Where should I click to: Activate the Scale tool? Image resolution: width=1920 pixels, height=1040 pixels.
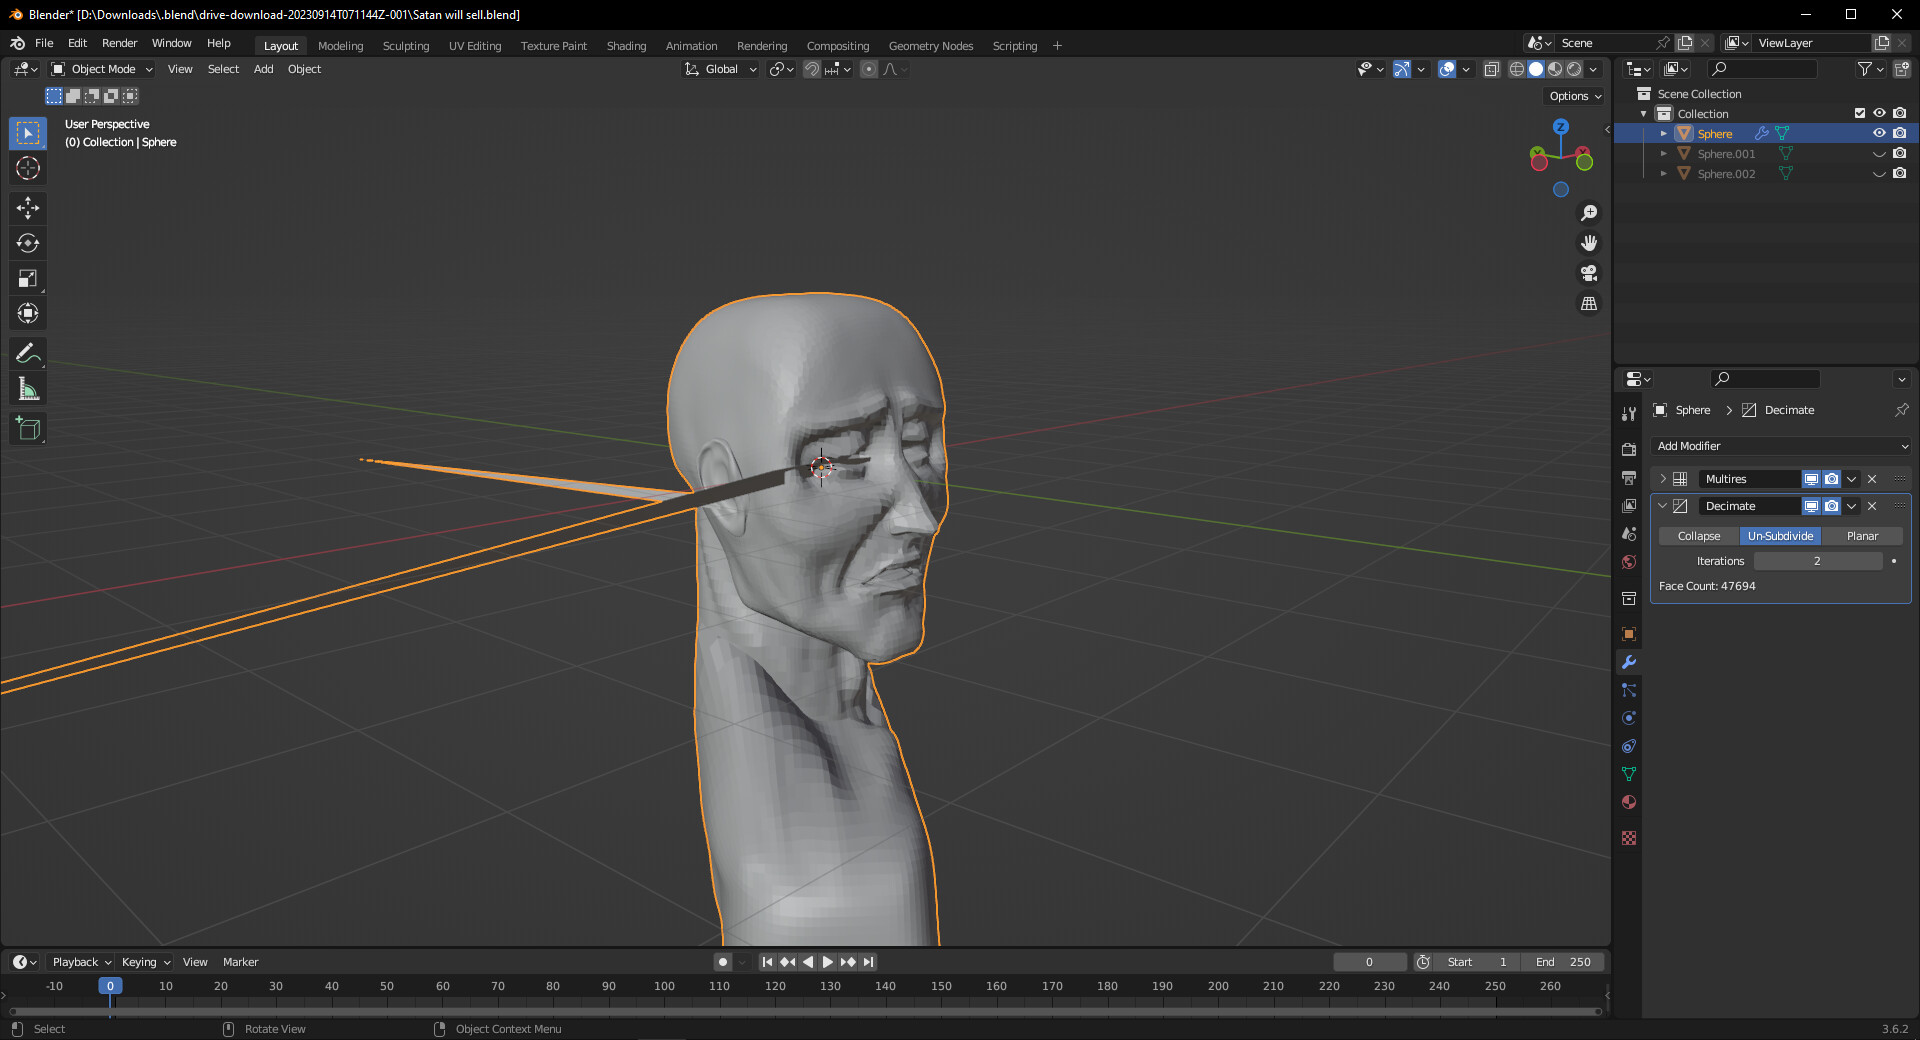28,279
